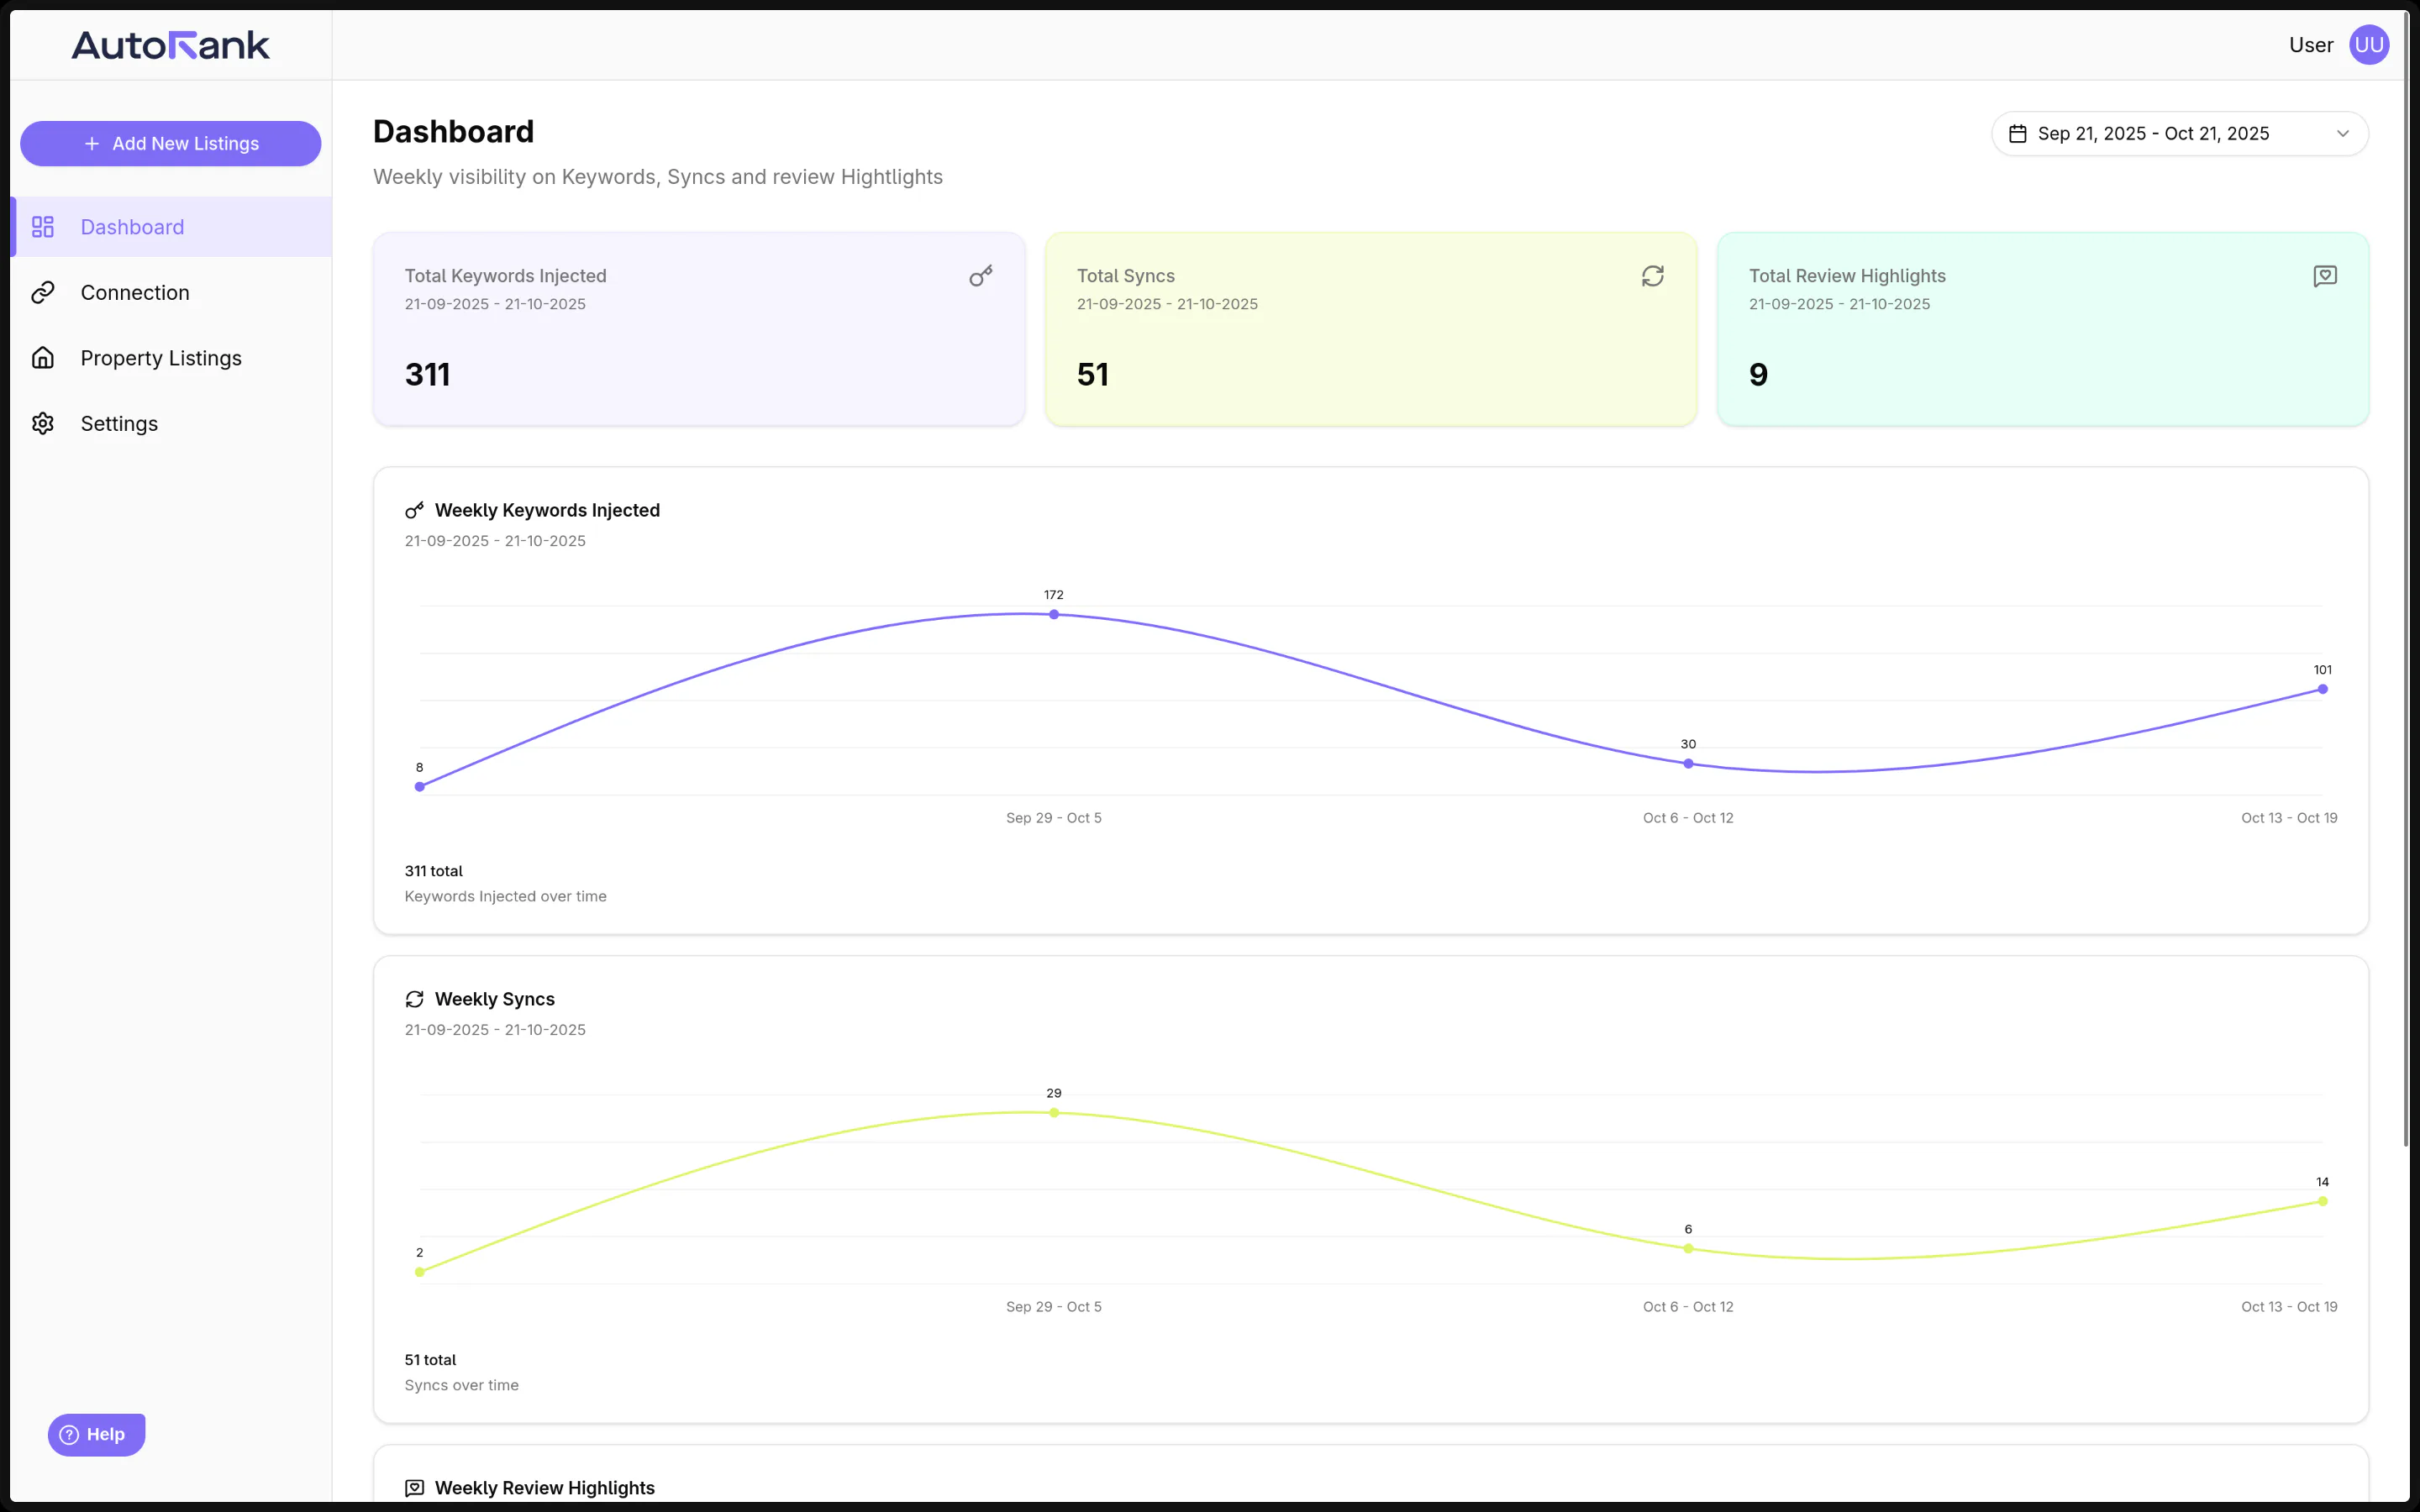Click the 311 value on Total Keywords Injected card

[427, 375]
